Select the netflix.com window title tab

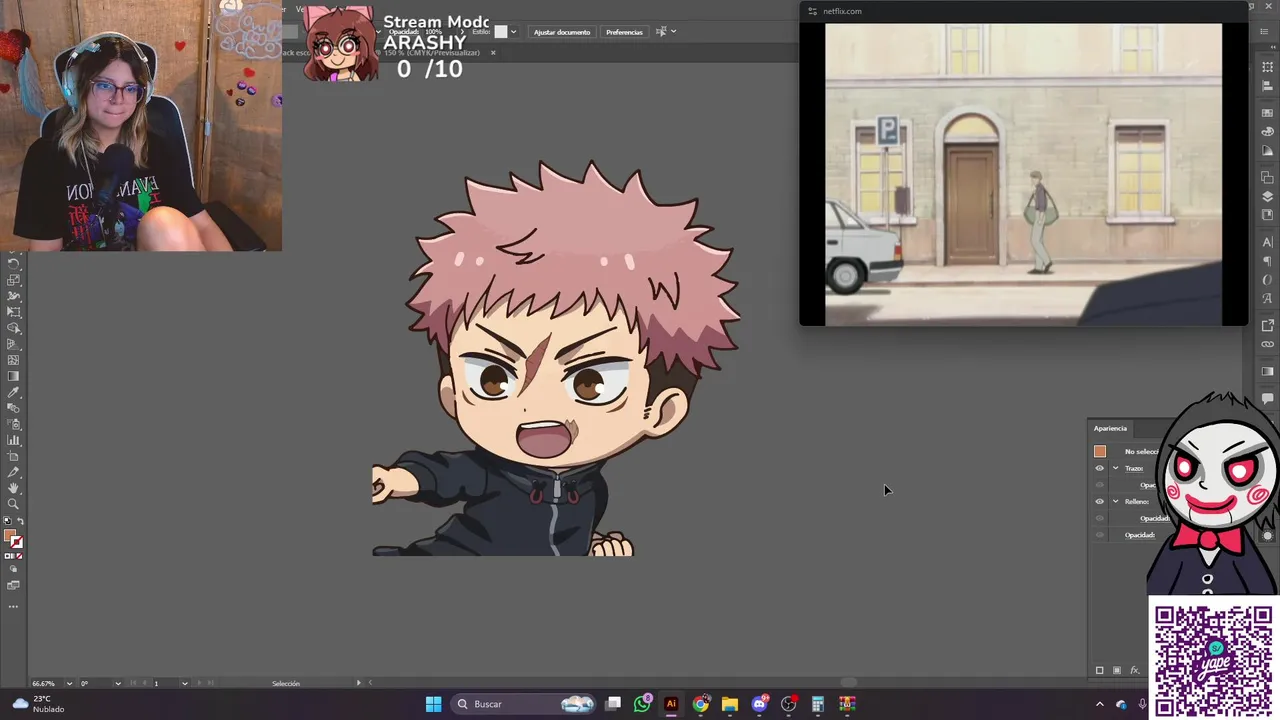841,11
